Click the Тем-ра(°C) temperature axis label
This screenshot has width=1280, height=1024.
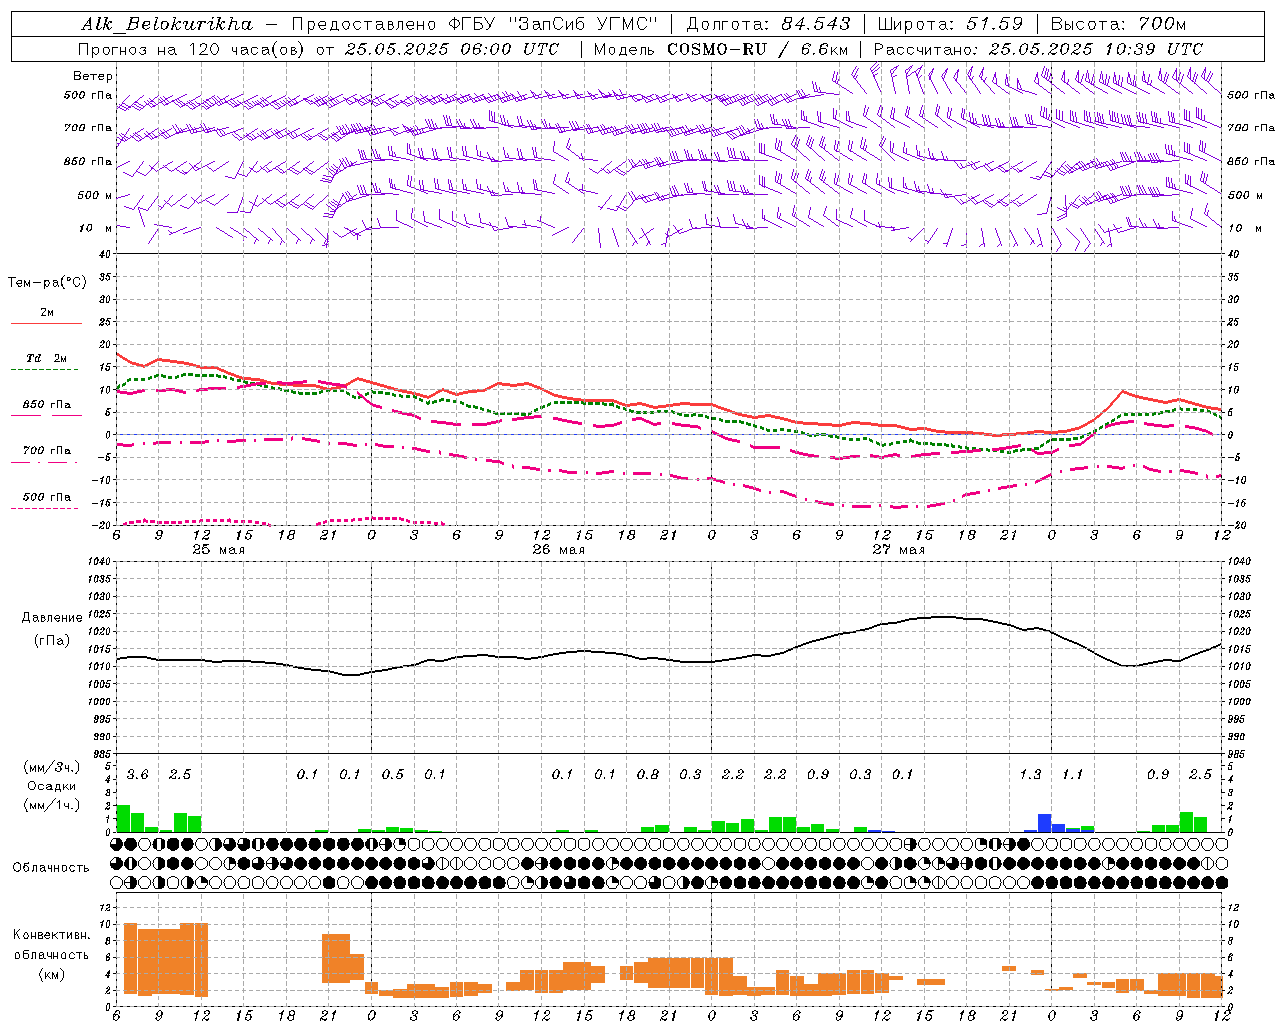point(47,283)
